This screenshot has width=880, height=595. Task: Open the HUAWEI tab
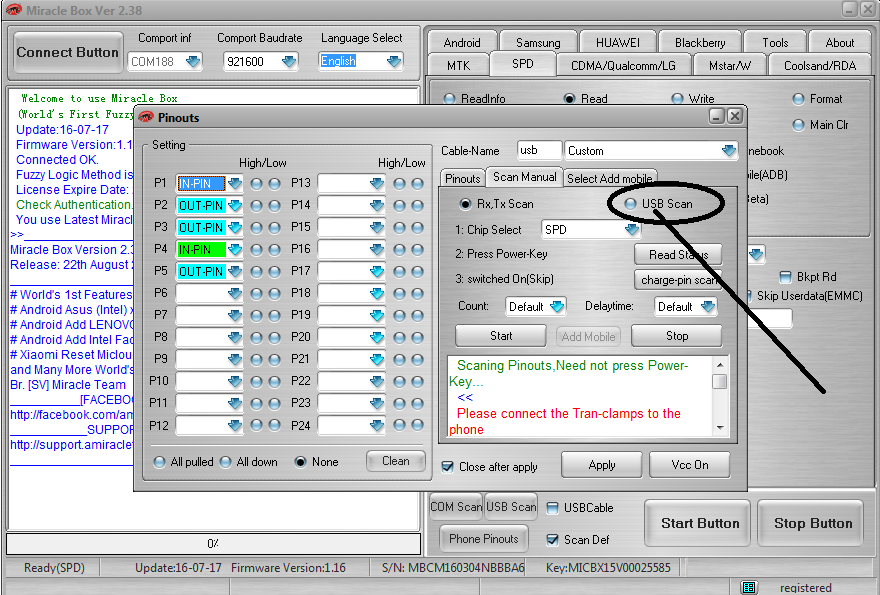617,43
